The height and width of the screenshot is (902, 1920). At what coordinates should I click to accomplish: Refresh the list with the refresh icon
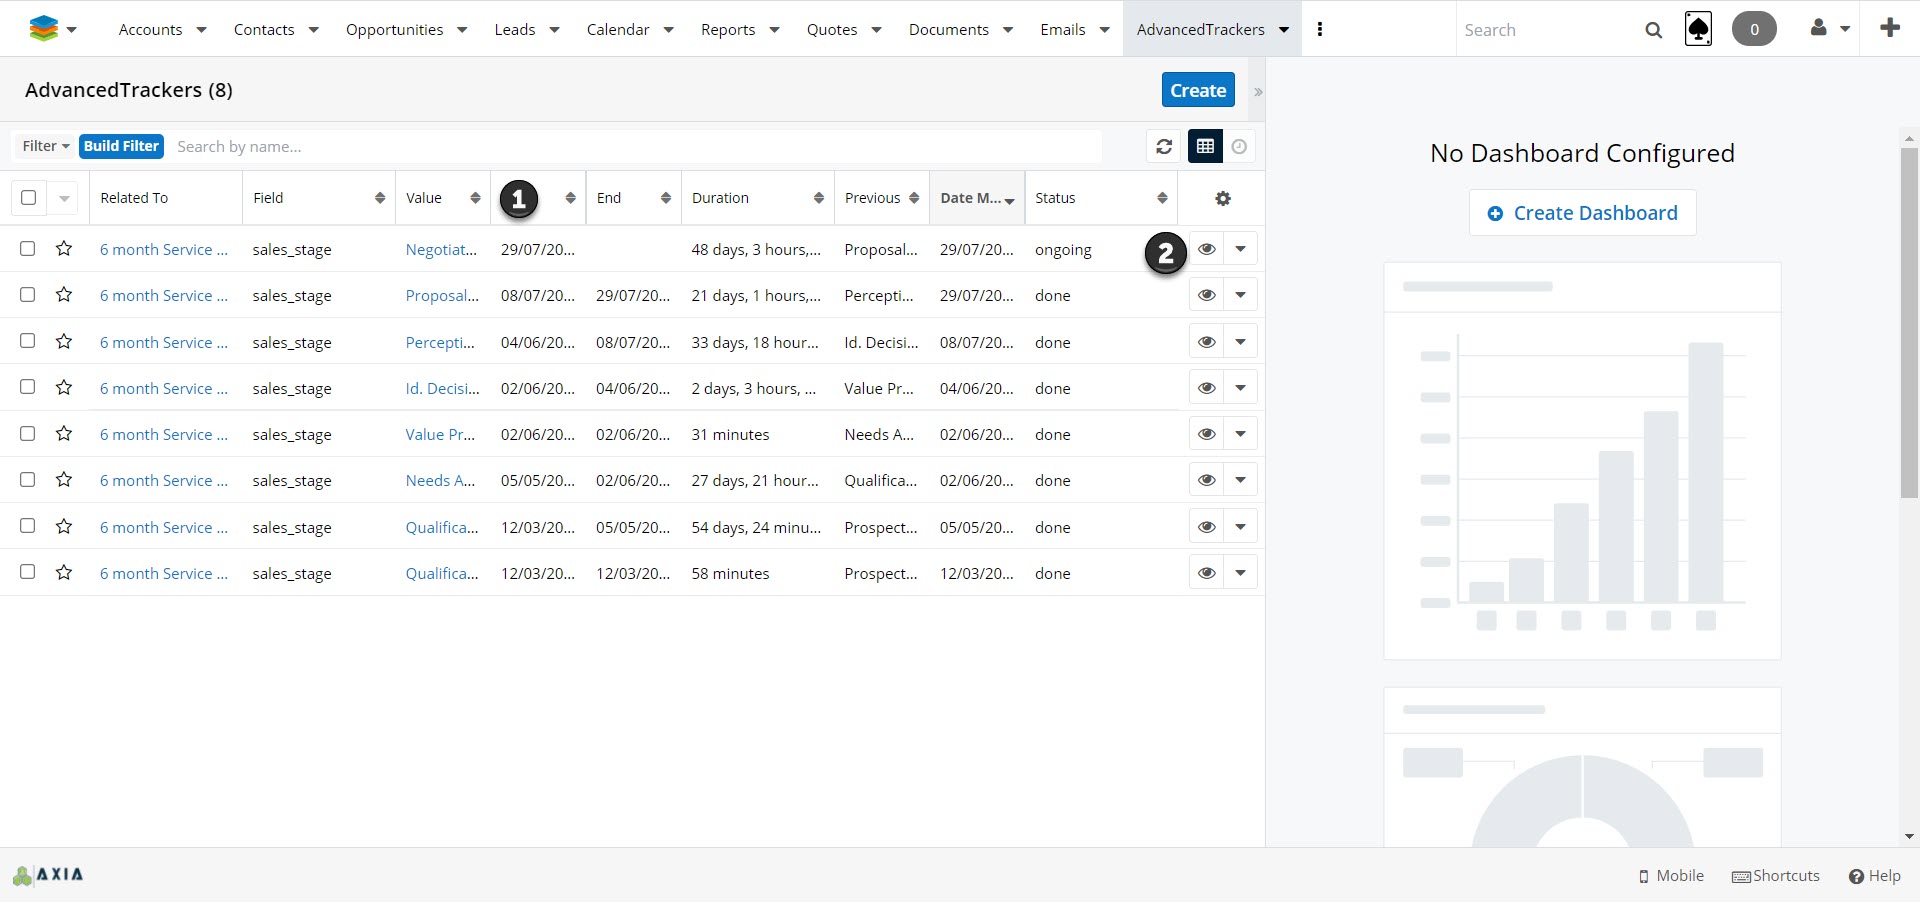point(1164,147)
